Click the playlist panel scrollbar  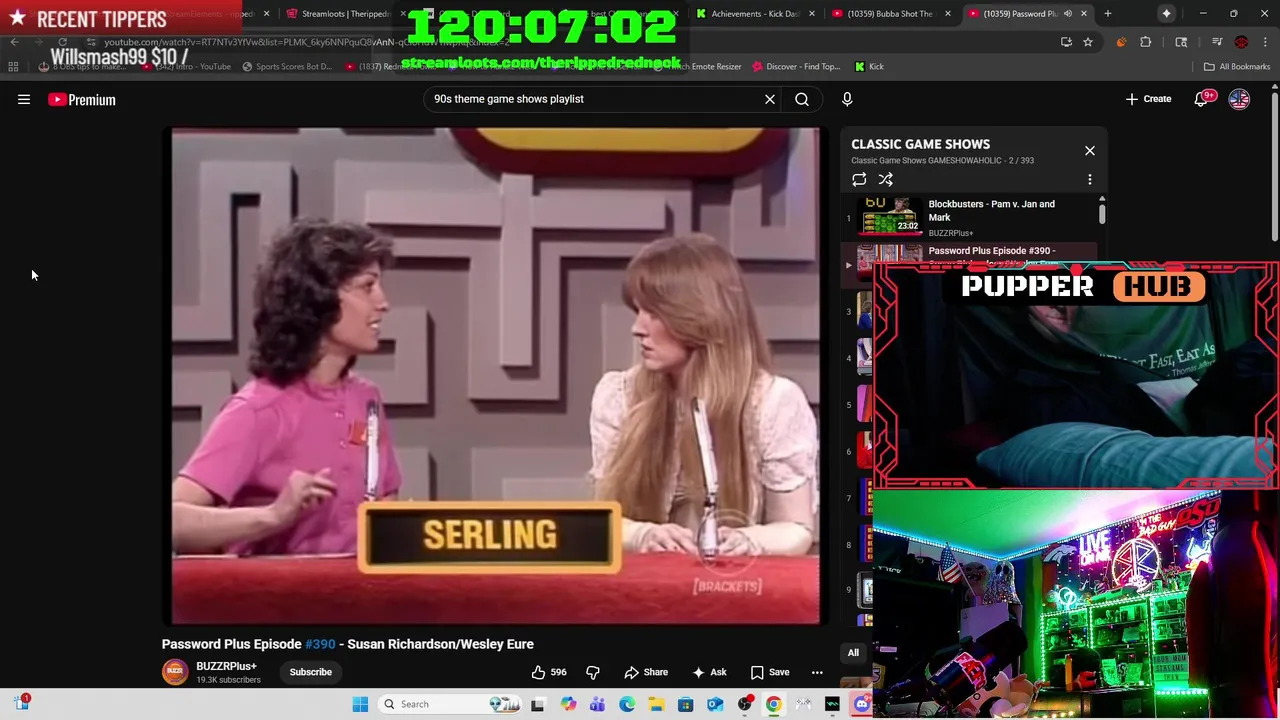[x=1102, y=213]
